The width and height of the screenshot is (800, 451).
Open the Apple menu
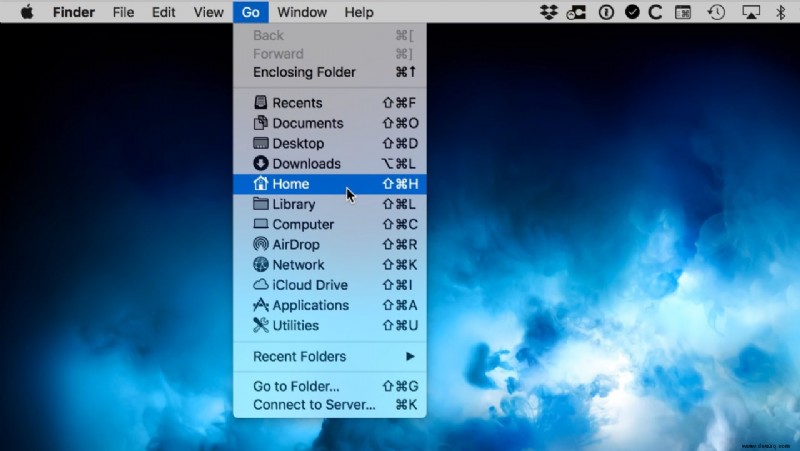pyautogui.click(x=27, y=12)
